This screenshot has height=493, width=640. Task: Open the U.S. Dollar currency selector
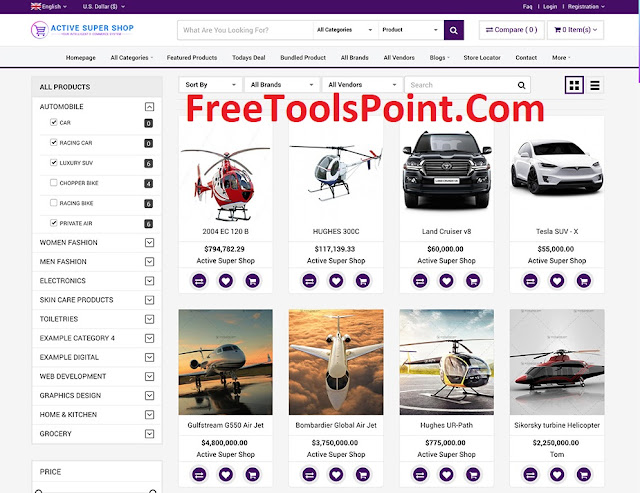point(104,7)
